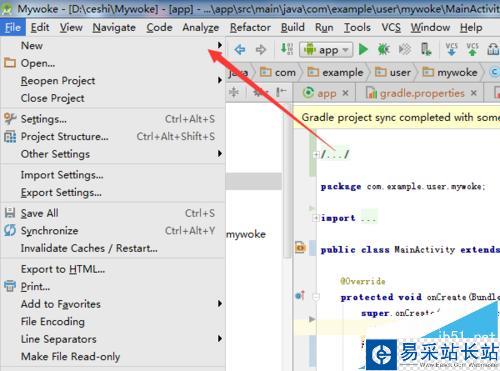The height and width of the screenshot is (371, 500).
Task: Click the scroll-from-source icon in the project panel
Action: click(x=234, y=92)
